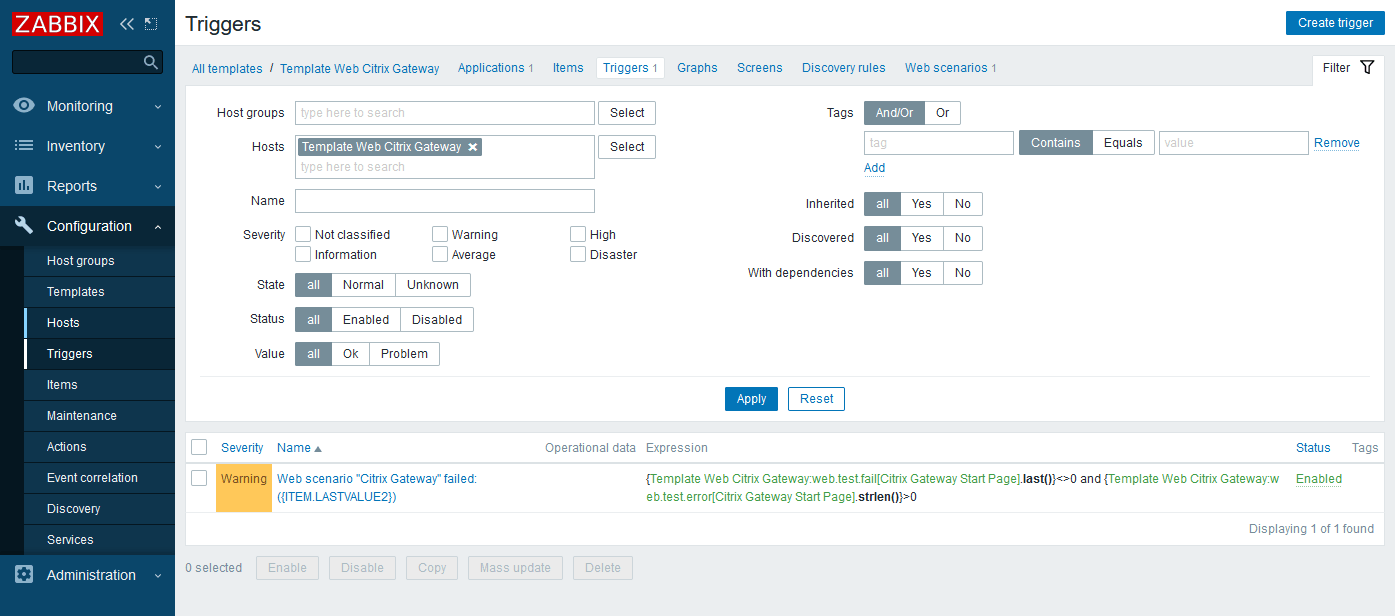Switch to the Graphs tab
This screenshot has width=1395, height=616.
click(x=697, y=67)
